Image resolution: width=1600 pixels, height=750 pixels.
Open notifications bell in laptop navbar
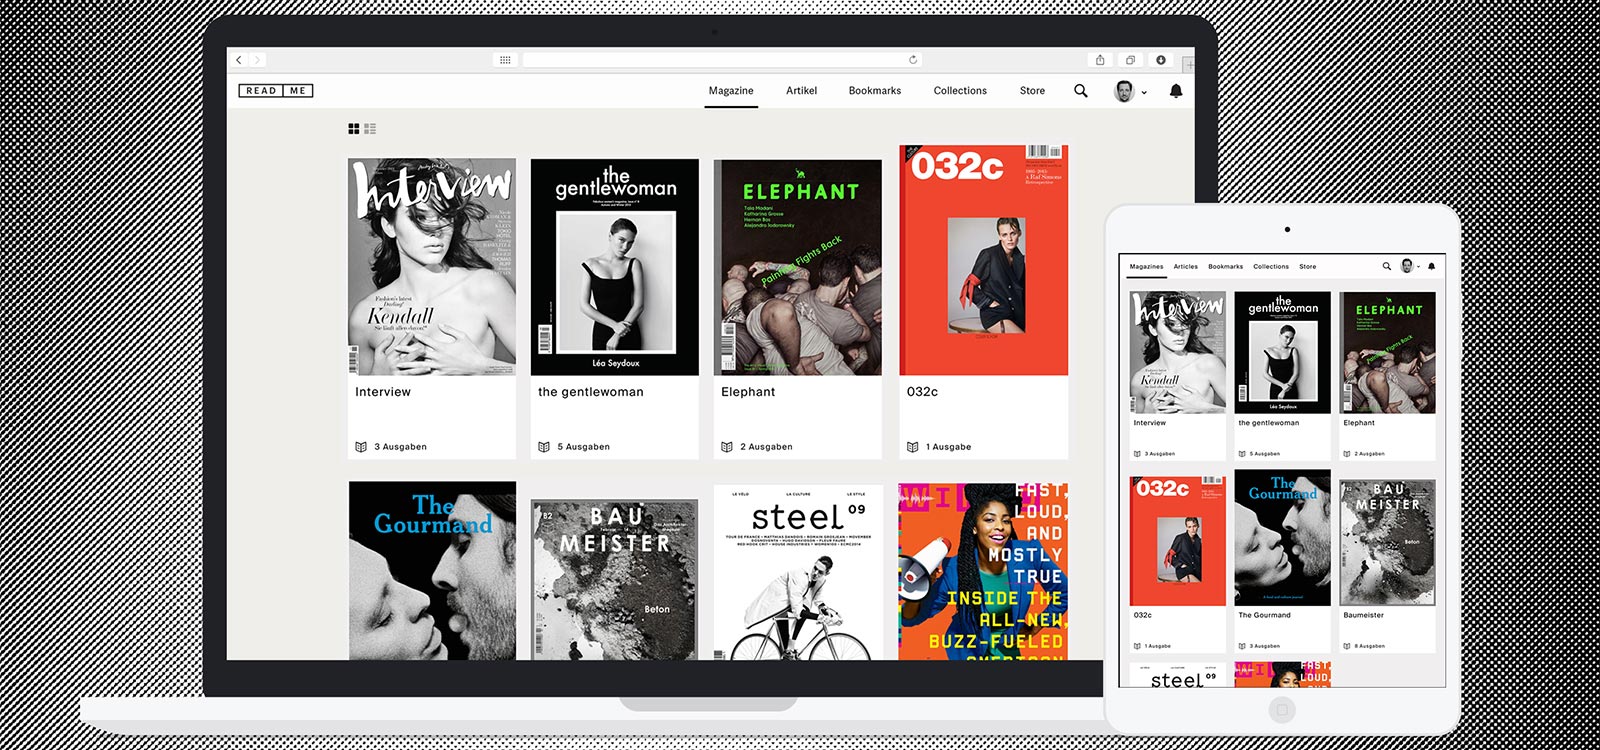point(1176,91)
